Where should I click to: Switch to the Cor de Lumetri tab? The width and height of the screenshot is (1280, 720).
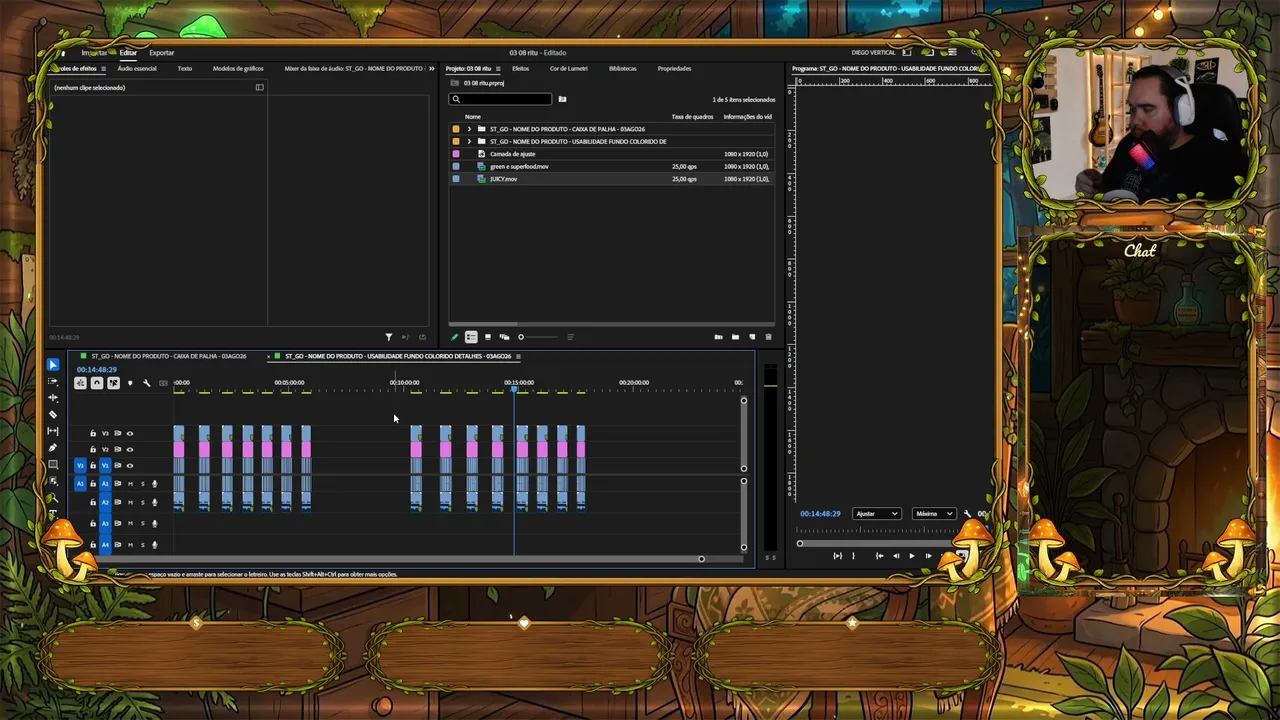[x=569, y=69]
